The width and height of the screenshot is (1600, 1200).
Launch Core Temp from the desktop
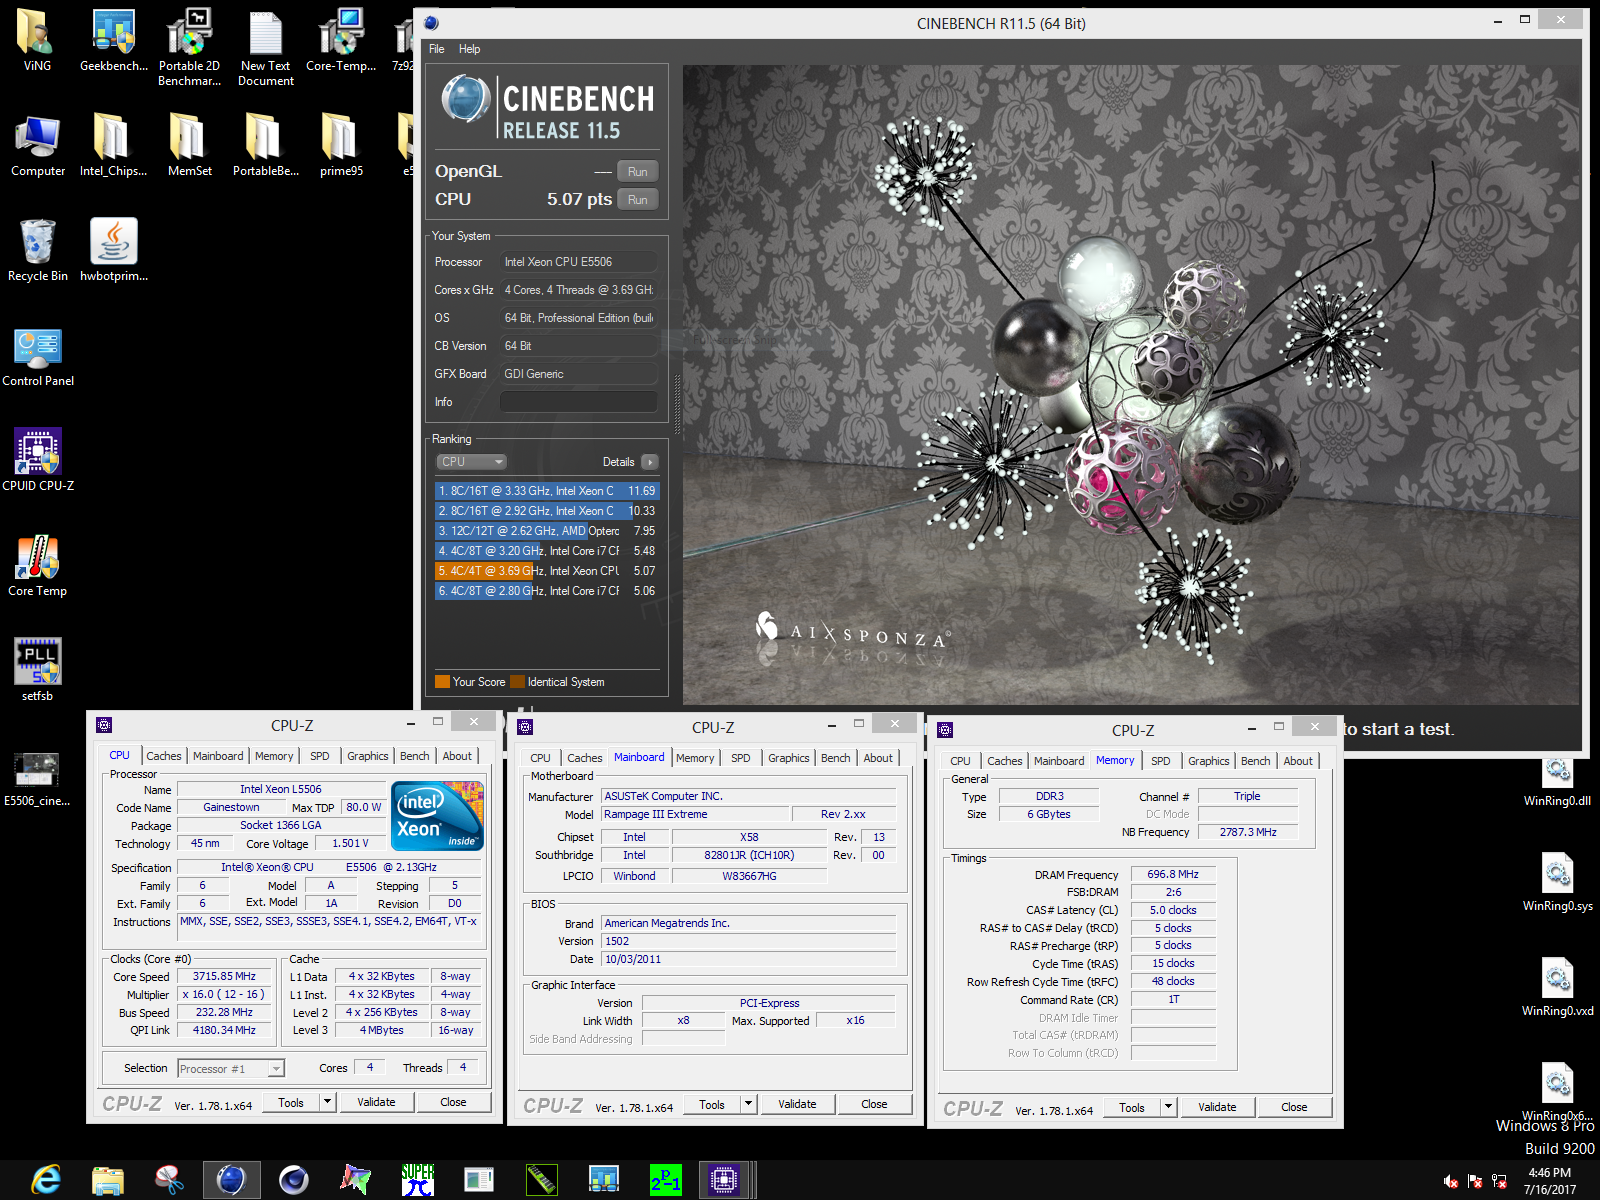(38, 565)
